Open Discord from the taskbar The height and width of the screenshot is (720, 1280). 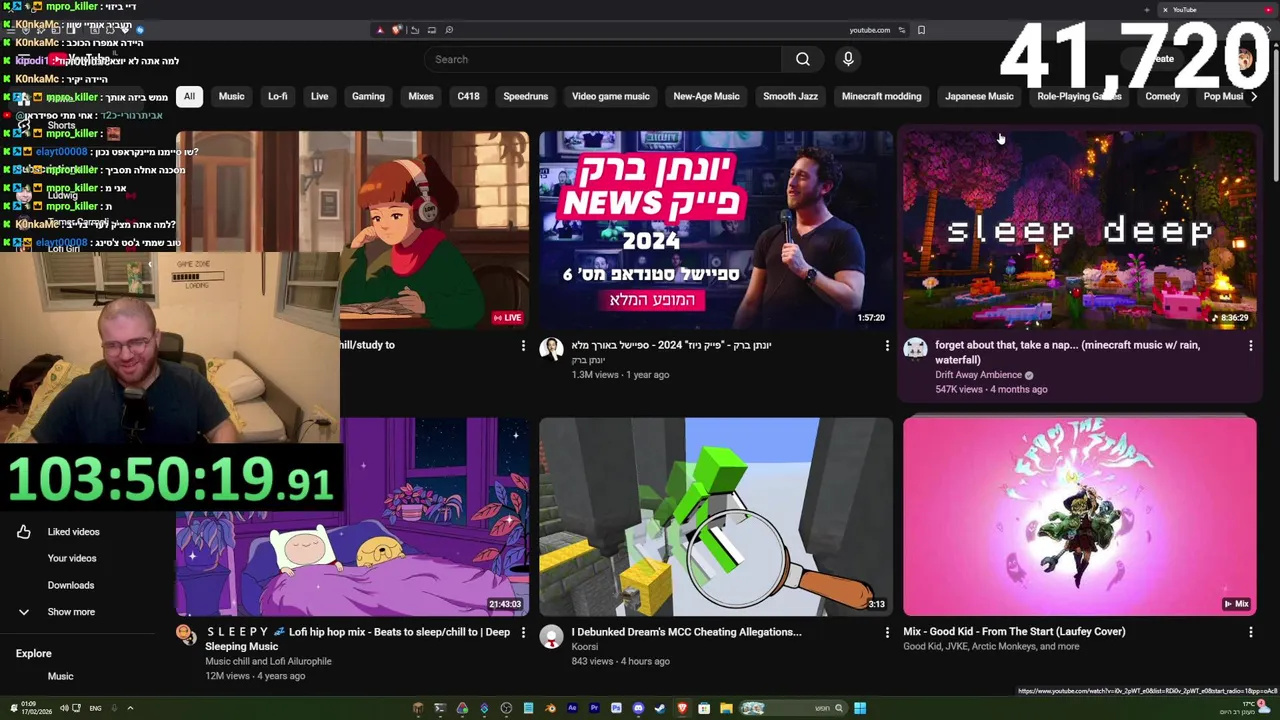click(638, 709)
